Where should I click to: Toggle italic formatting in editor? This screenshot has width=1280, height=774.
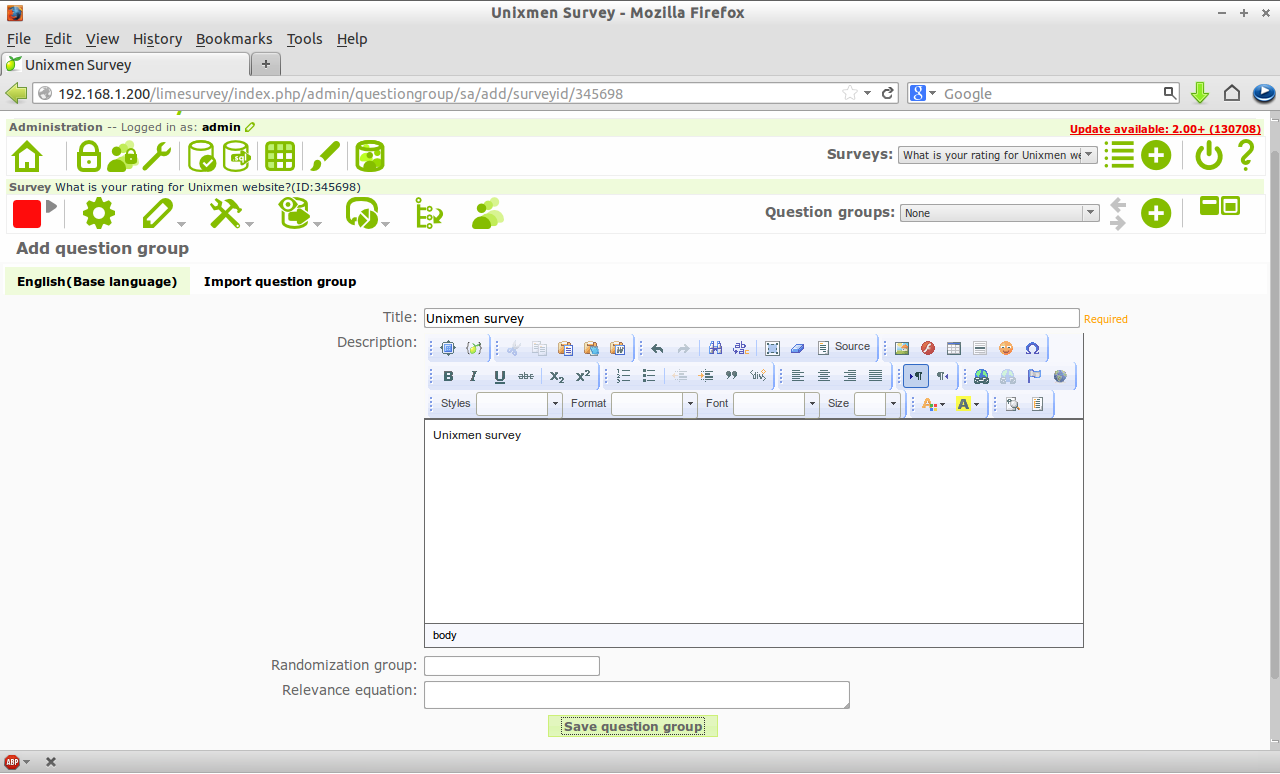(474, 376)
